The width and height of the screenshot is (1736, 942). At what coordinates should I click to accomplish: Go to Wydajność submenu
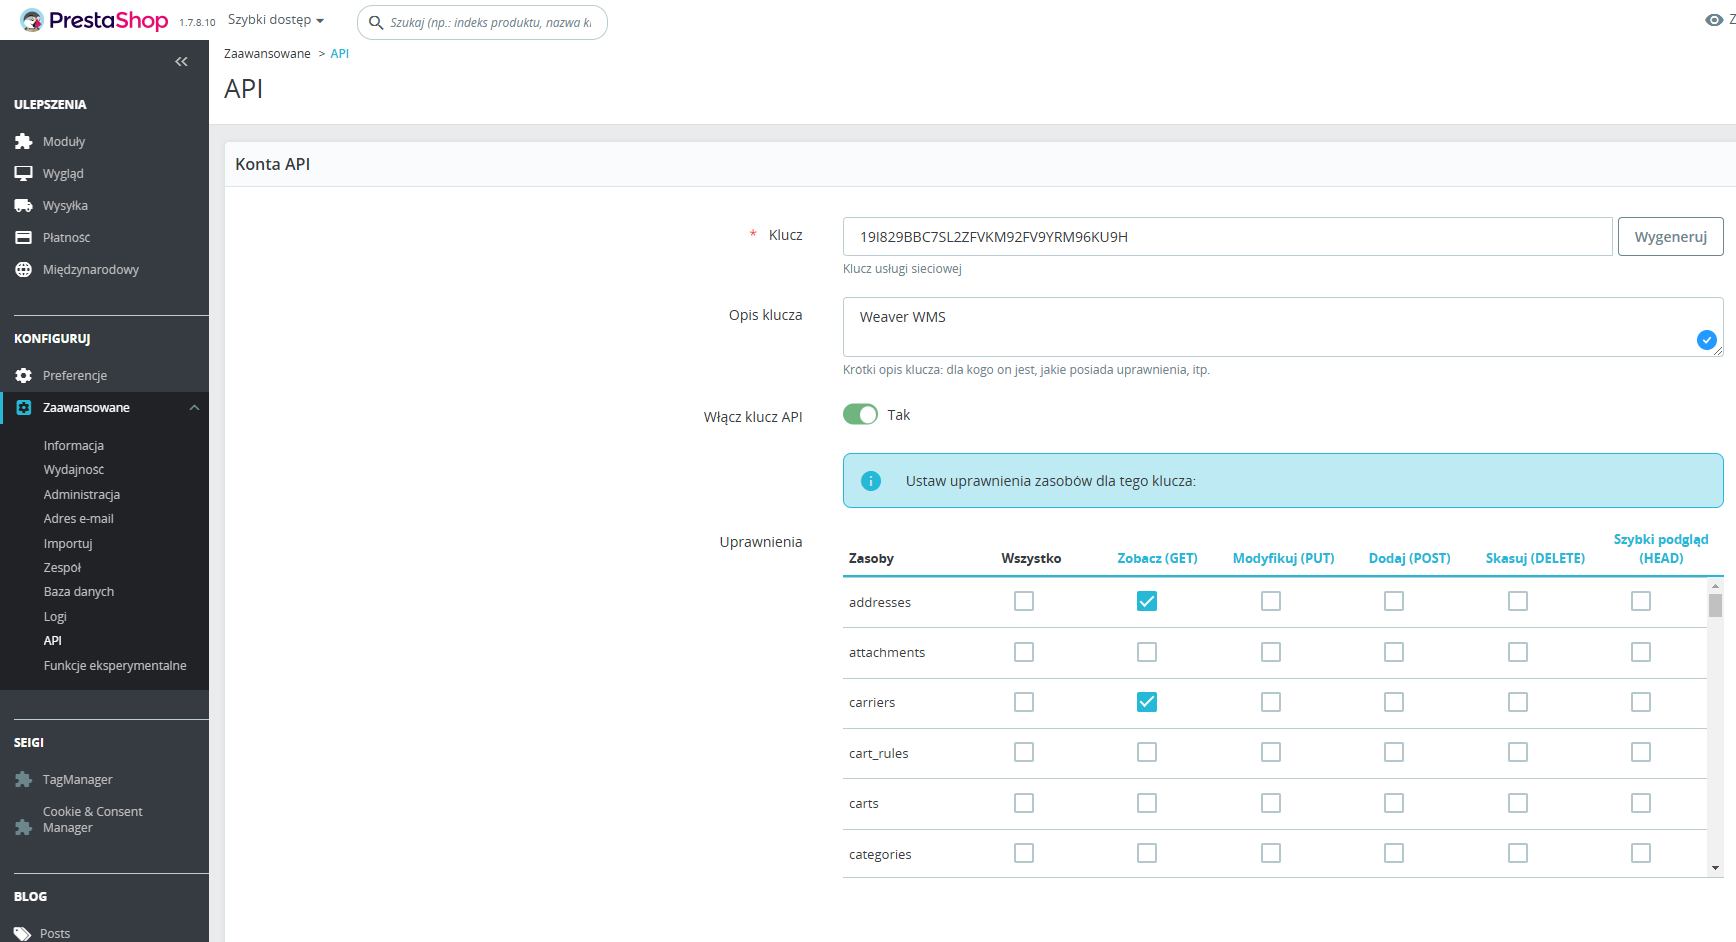point(74,469)
